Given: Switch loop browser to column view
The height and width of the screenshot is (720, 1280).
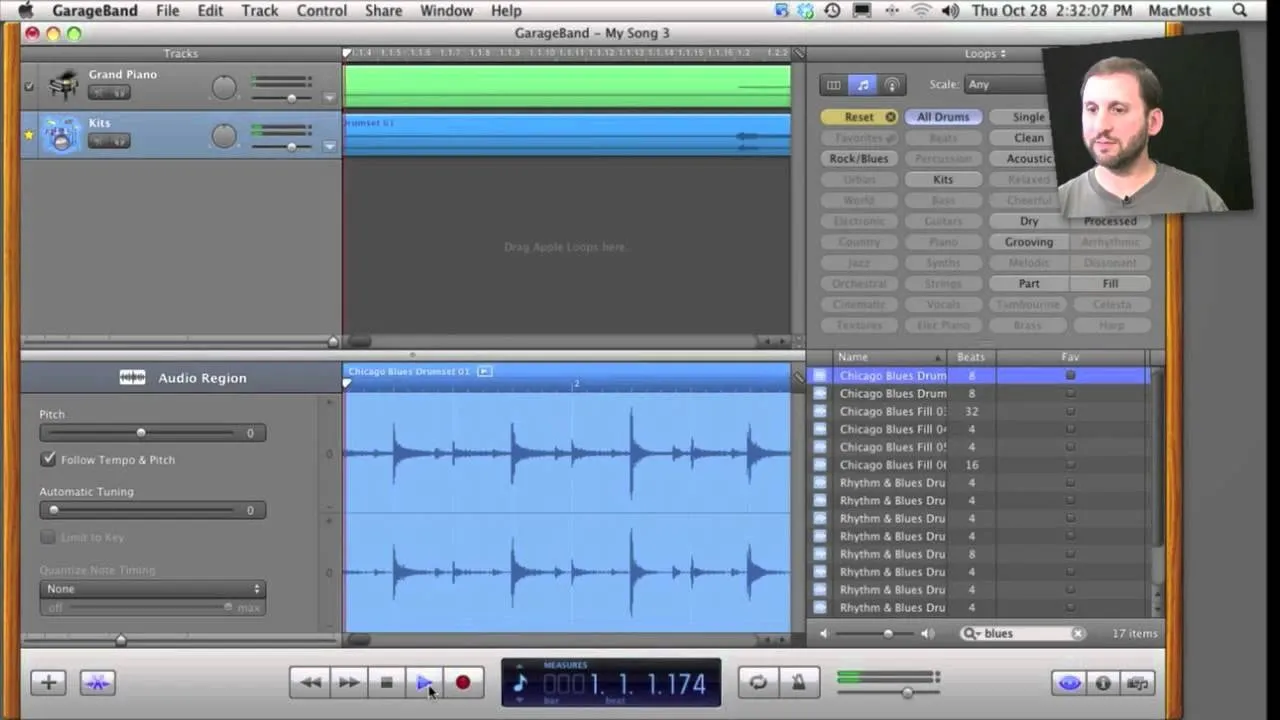Looking at the screenshot, I should pos(835,85).
